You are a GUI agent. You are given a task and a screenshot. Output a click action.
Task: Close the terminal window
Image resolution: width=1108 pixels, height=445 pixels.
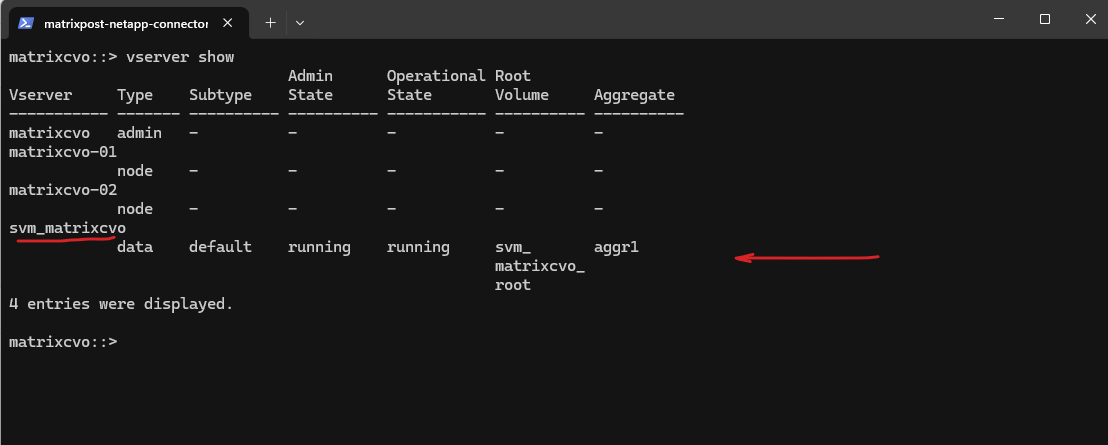tap(1088, 19)
